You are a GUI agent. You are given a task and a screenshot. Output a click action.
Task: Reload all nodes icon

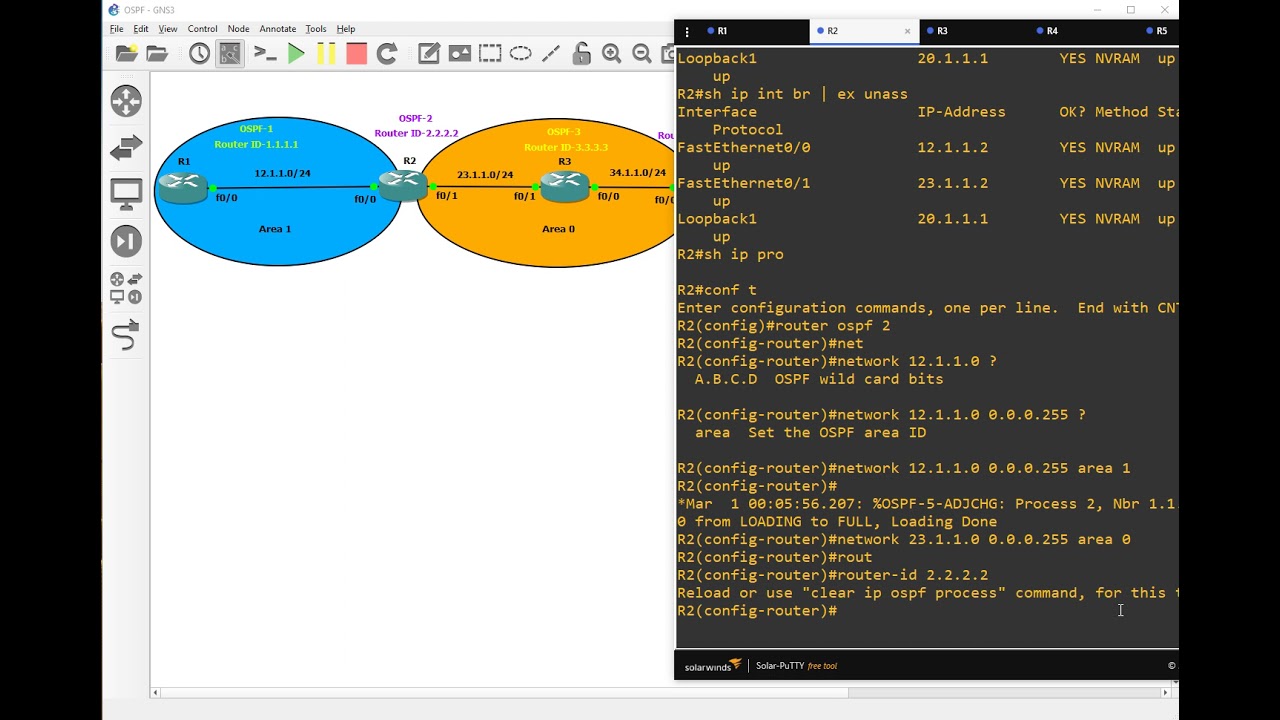(387, 54)
